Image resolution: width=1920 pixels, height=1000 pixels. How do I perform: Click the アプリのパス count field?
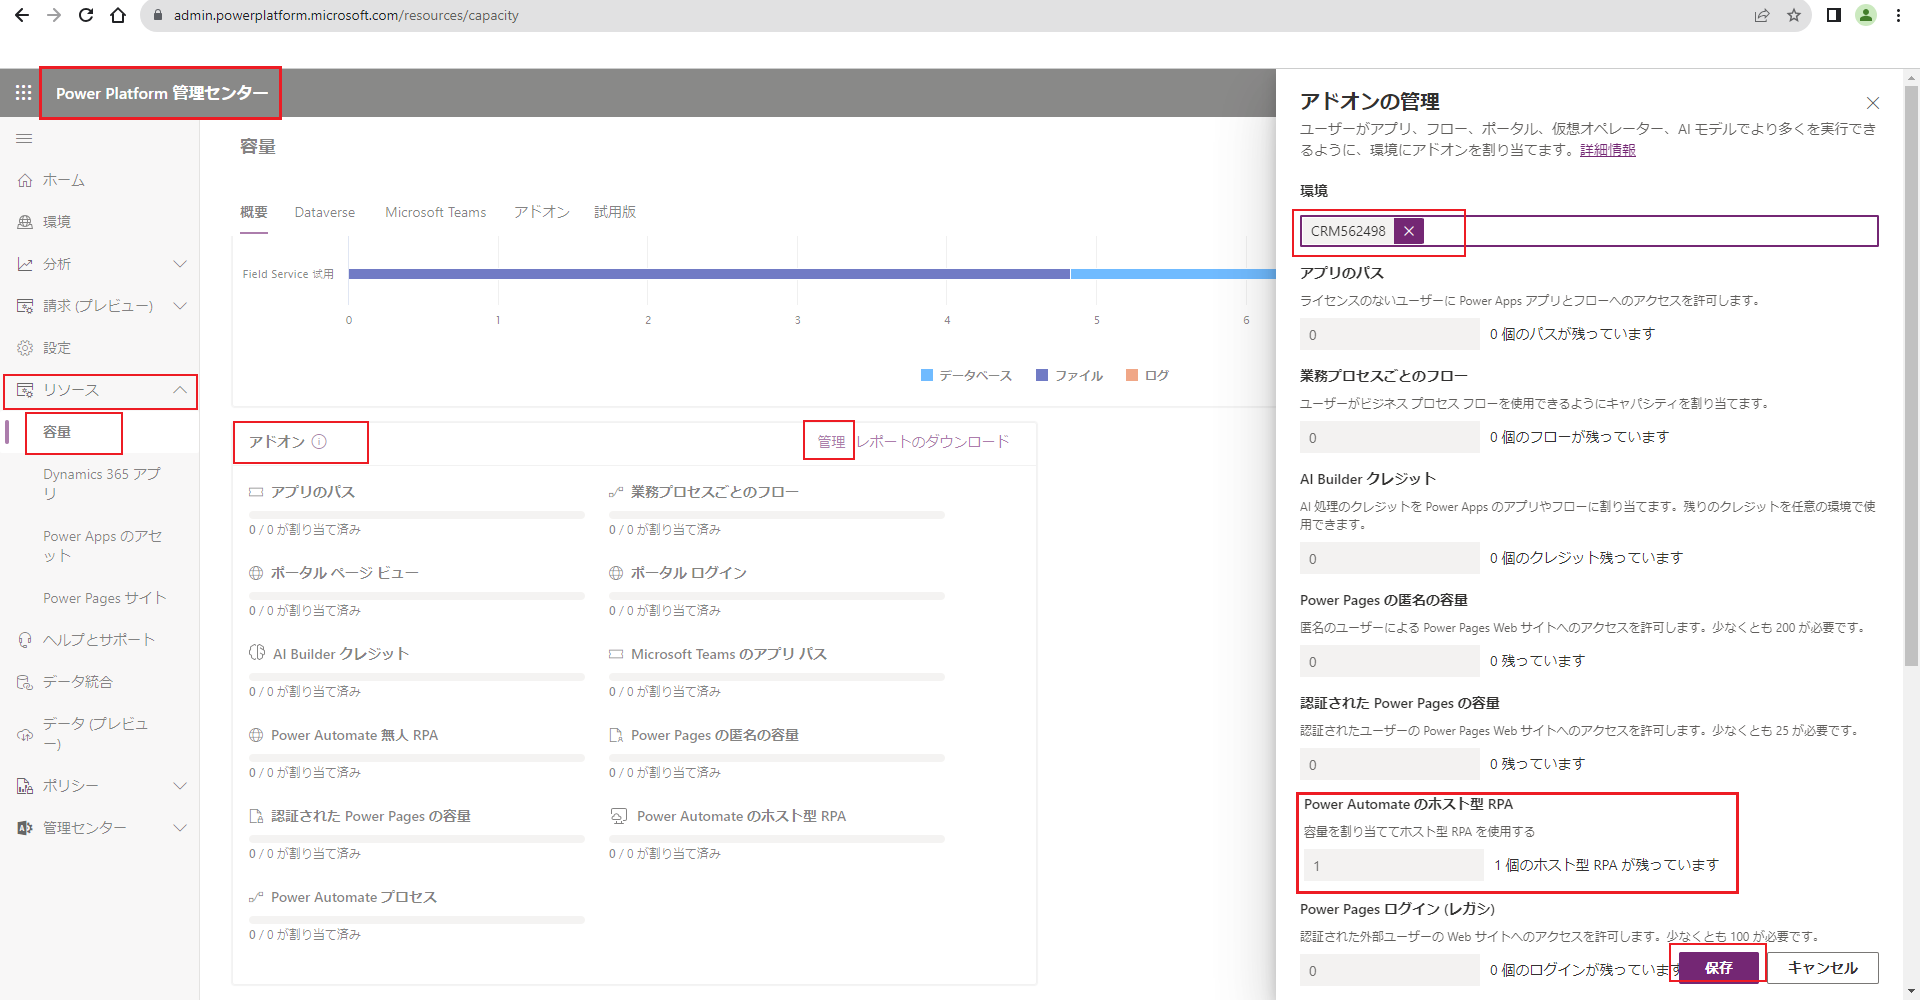click(x=1390, y=334)
